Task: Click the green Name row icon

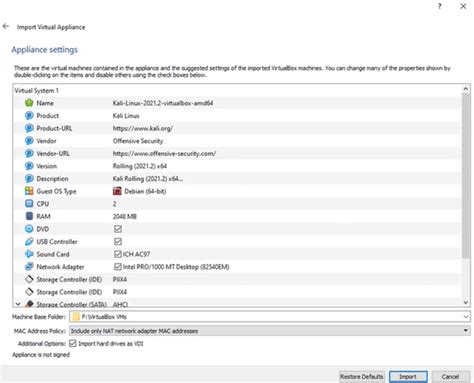Action: point(29,103)
